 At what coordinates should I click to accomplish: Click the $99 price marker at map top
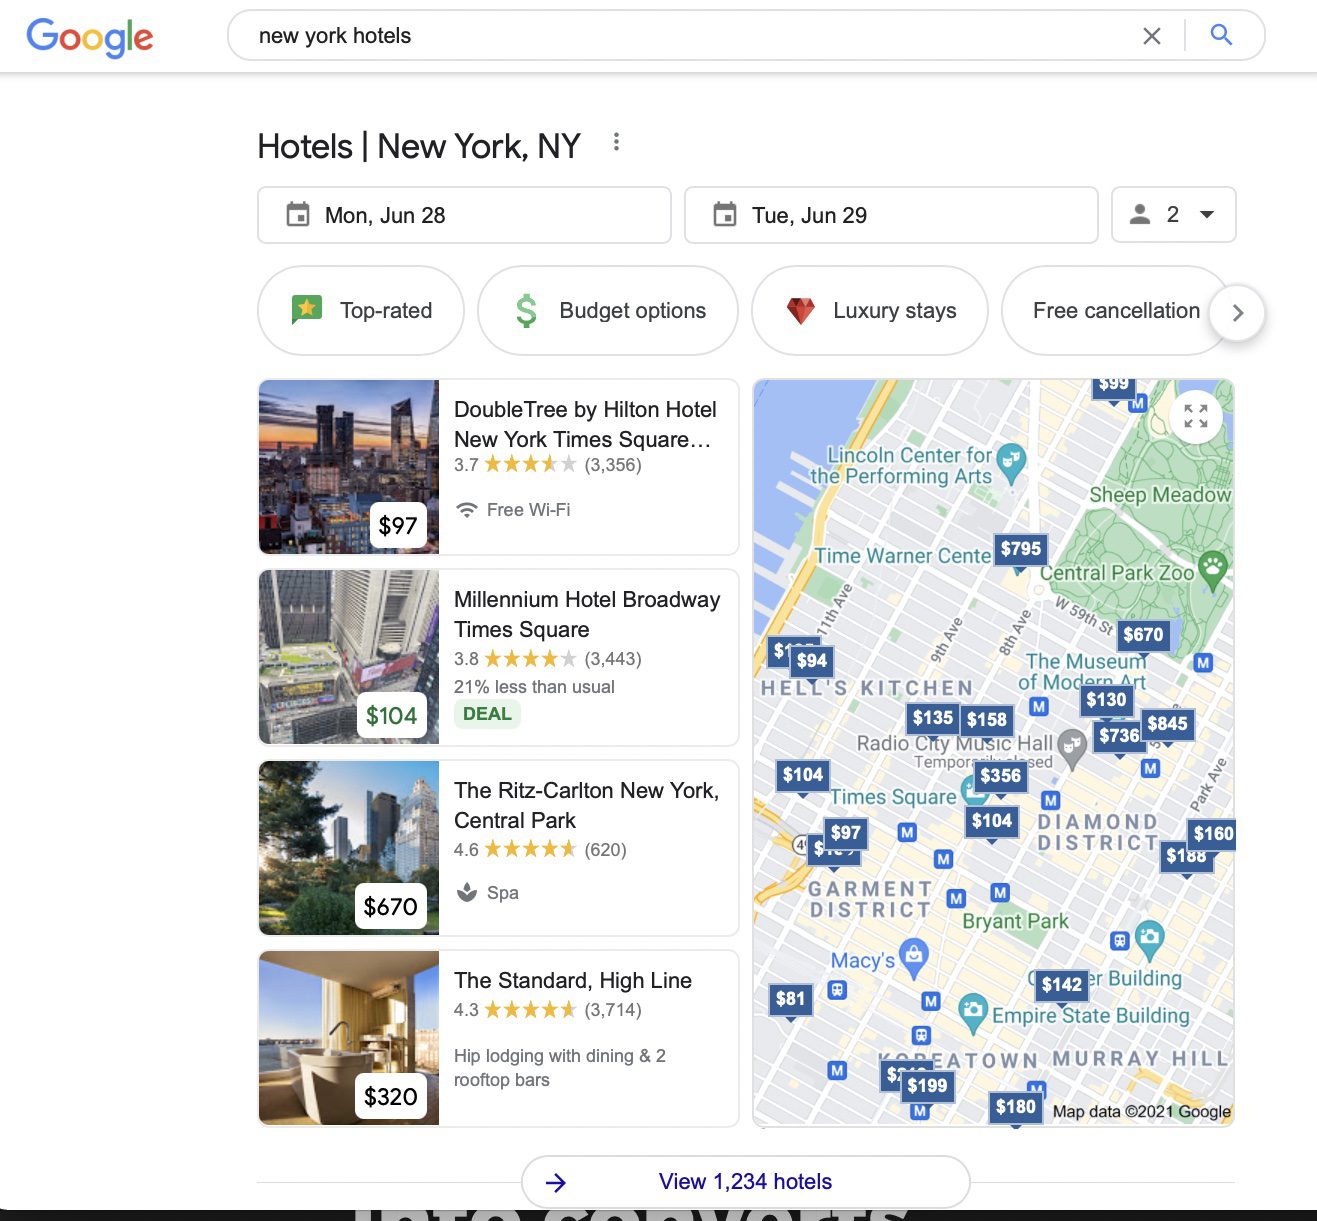1113,386
